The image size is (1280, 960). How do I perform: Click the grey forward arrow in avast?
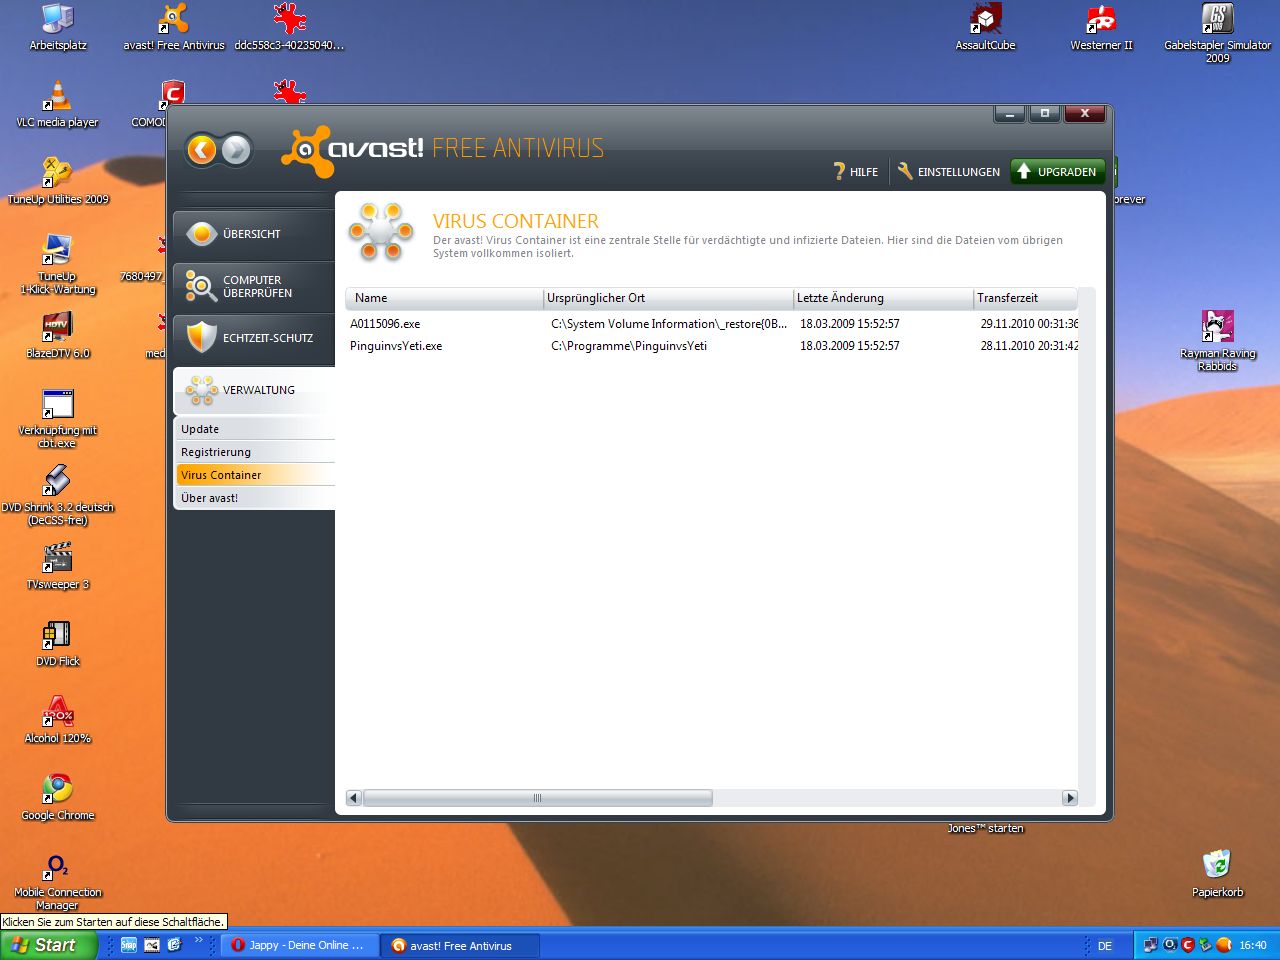tap(235, 150)
